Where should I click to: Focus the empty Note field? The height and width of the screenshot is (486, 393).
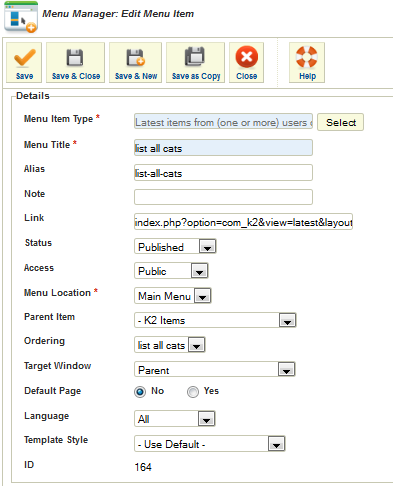[x=223, y=197]
